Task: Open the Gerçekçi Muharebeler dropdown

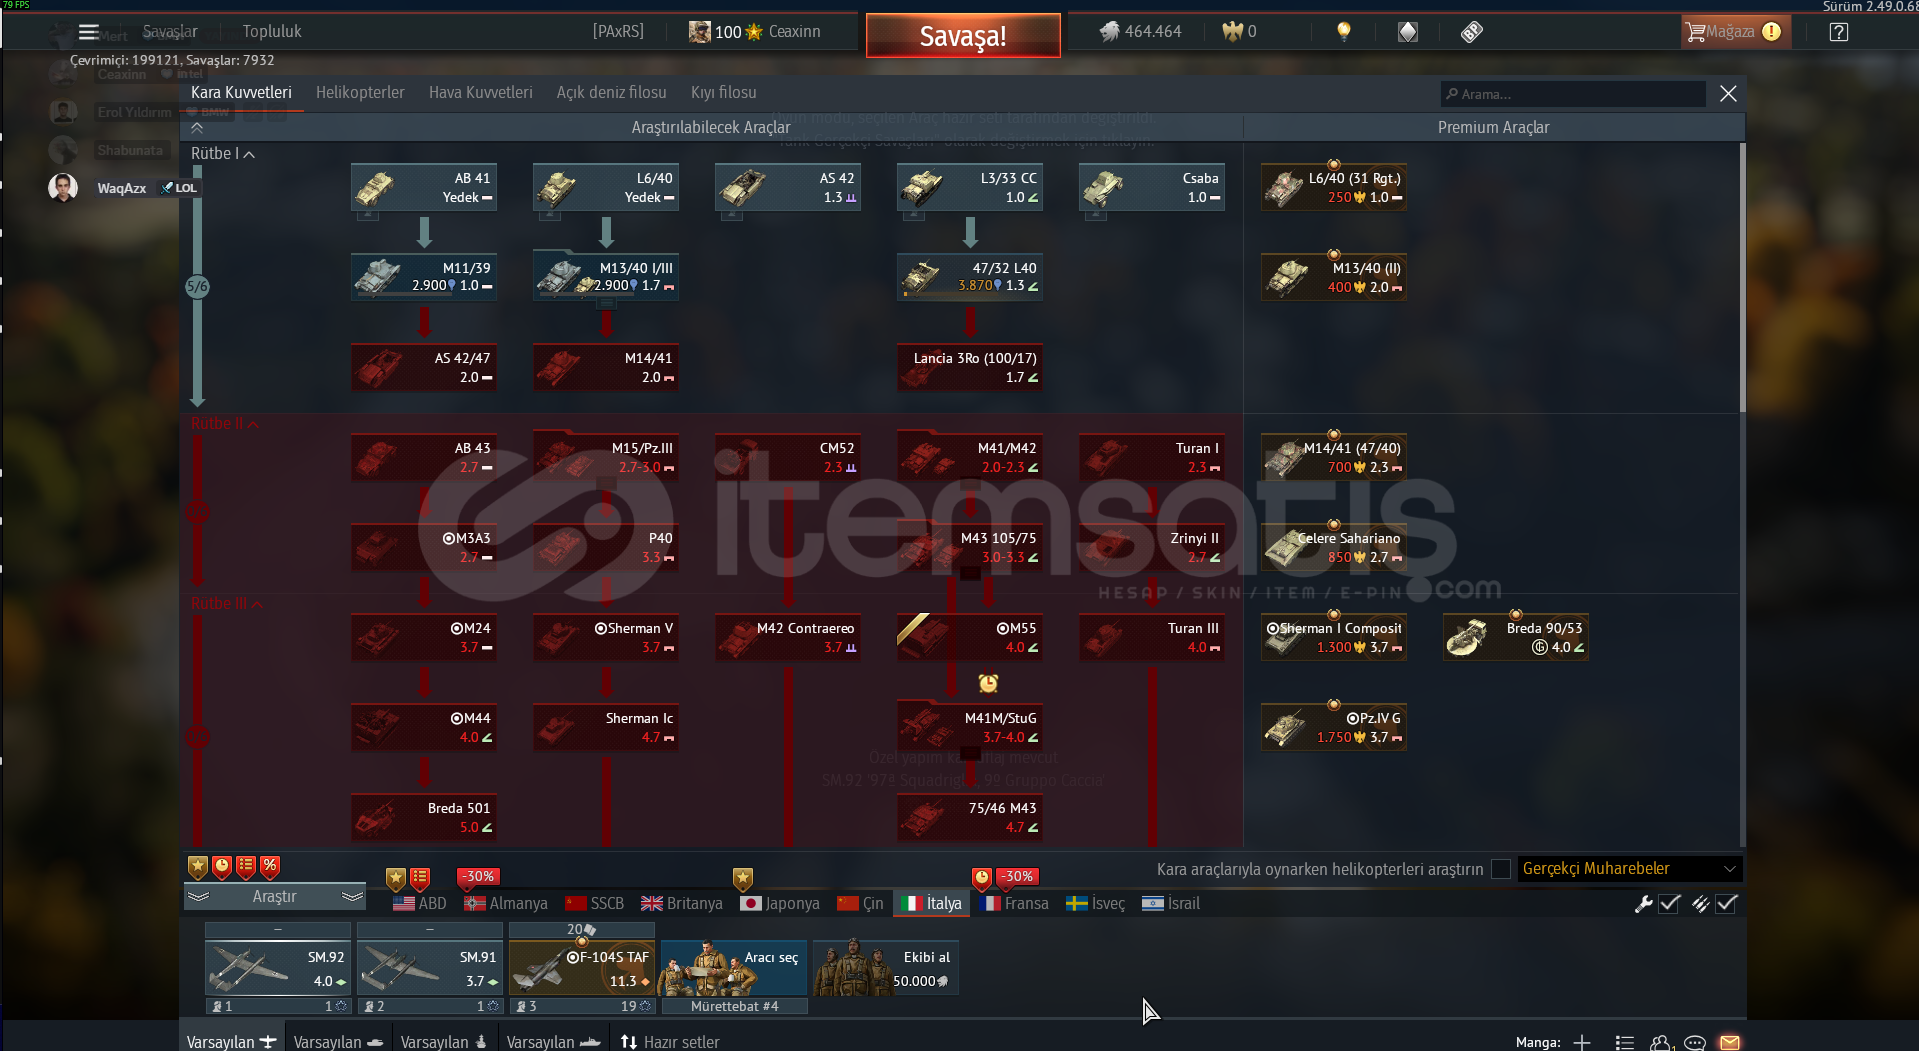Action: [x=1630, y=869]
